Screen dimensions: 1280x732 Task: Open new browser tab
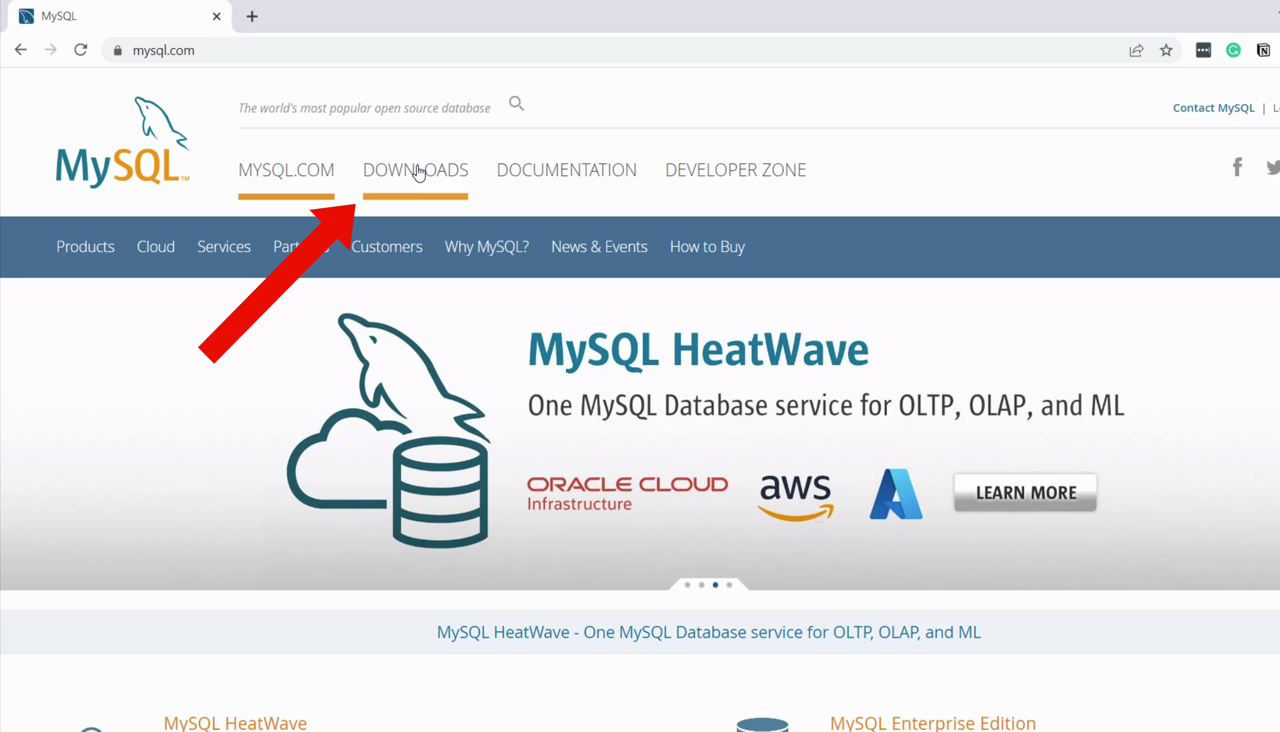[x=252, y=16]
